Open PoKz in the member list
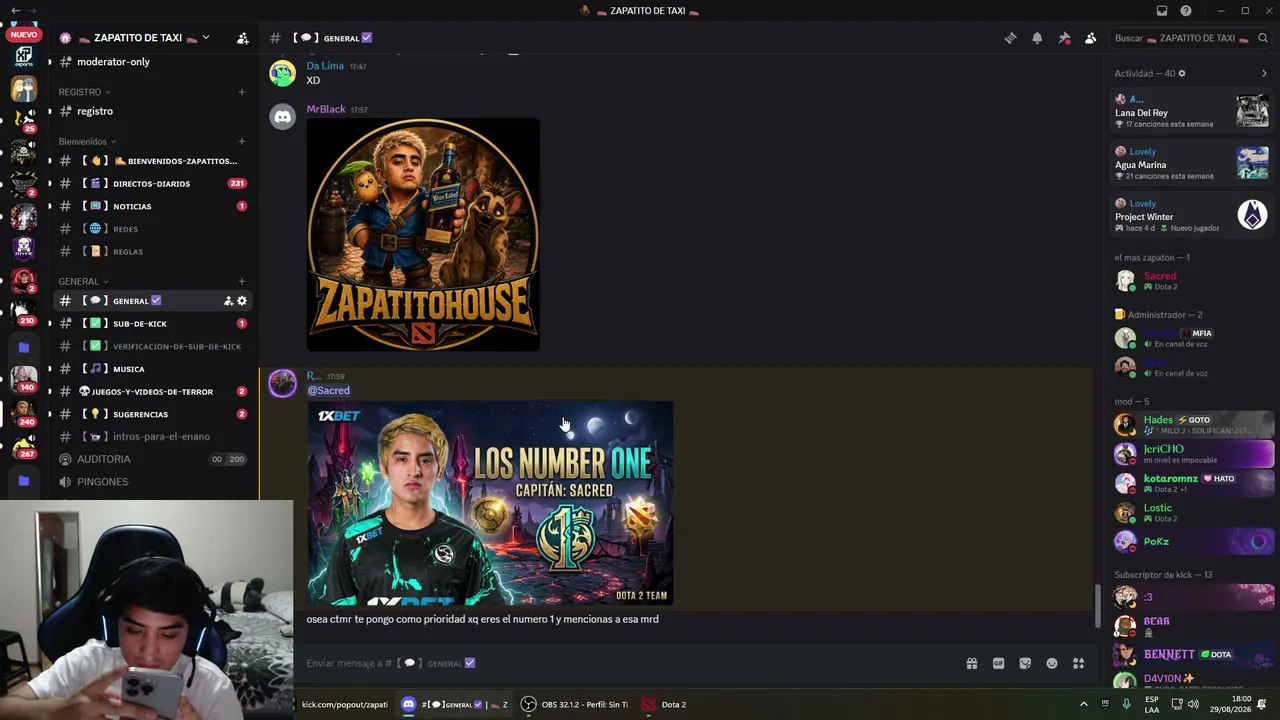This screenshot has height=720, width=1280. pos(1191,542)
